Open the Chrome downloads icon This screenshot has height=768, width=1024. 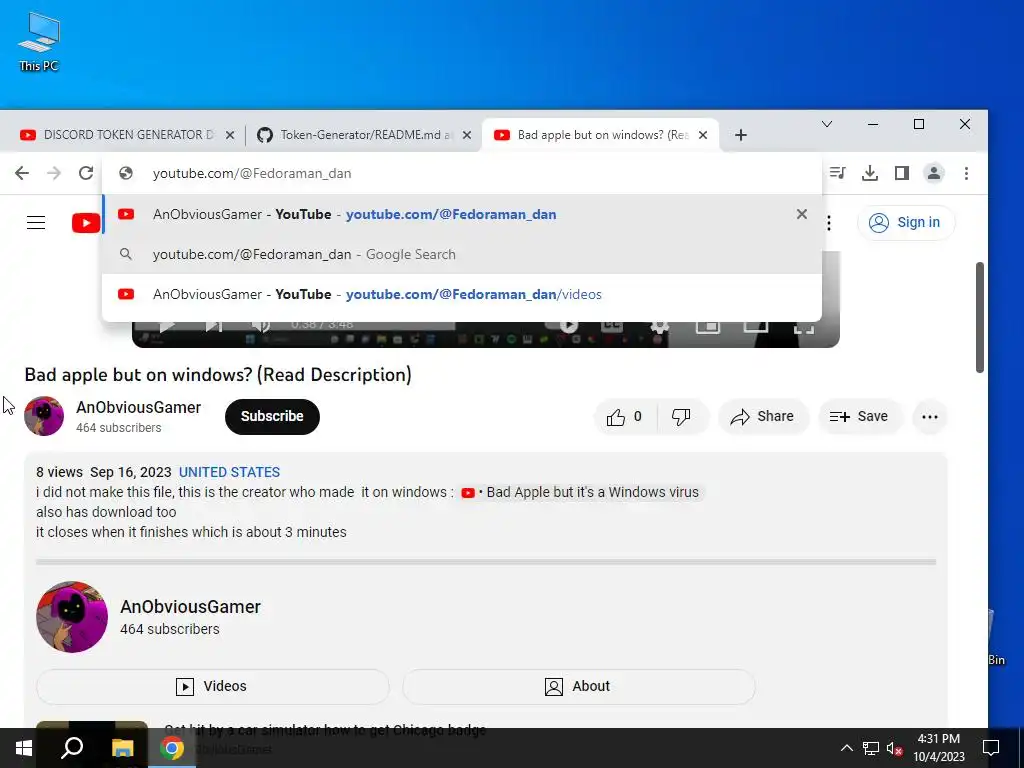tap(870, 173)
